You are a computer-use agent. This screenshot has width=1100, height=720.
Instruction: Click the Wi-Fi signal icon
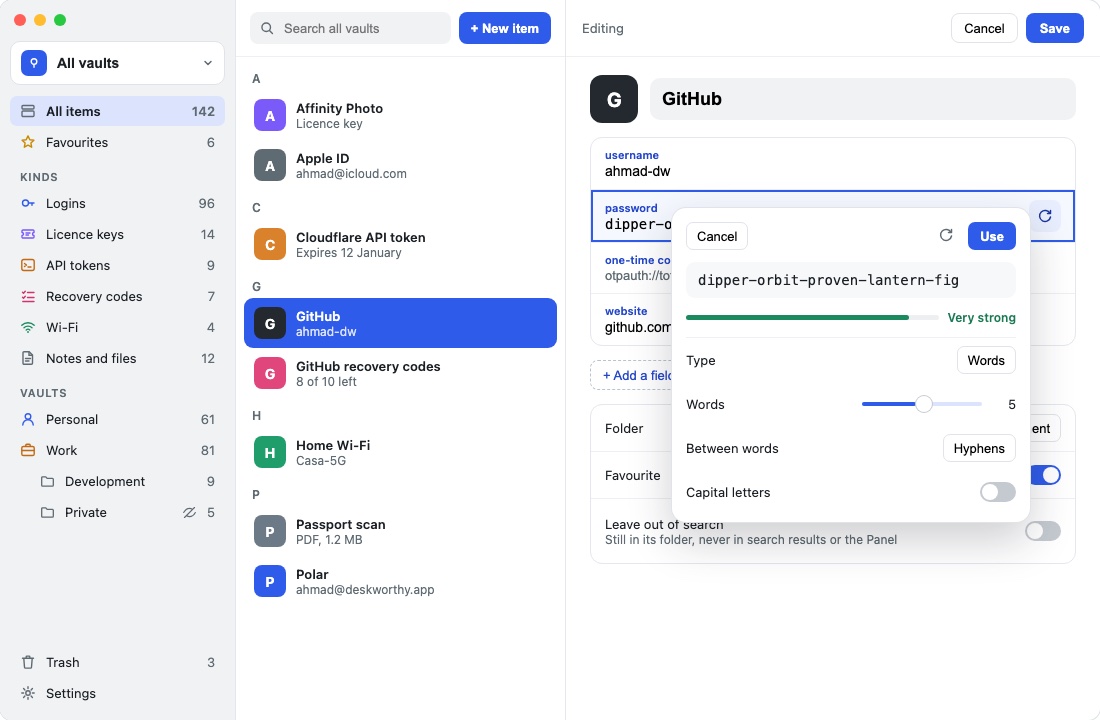28,327
